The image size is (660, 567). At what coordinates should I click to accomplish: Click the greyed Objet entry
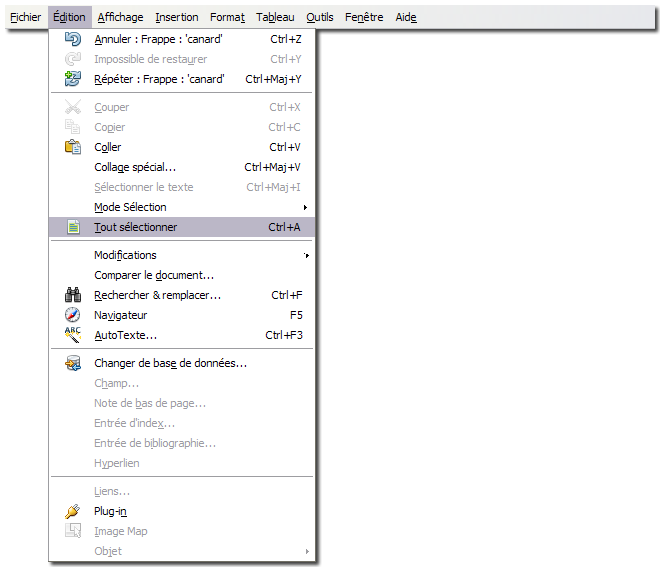(182, 551)
